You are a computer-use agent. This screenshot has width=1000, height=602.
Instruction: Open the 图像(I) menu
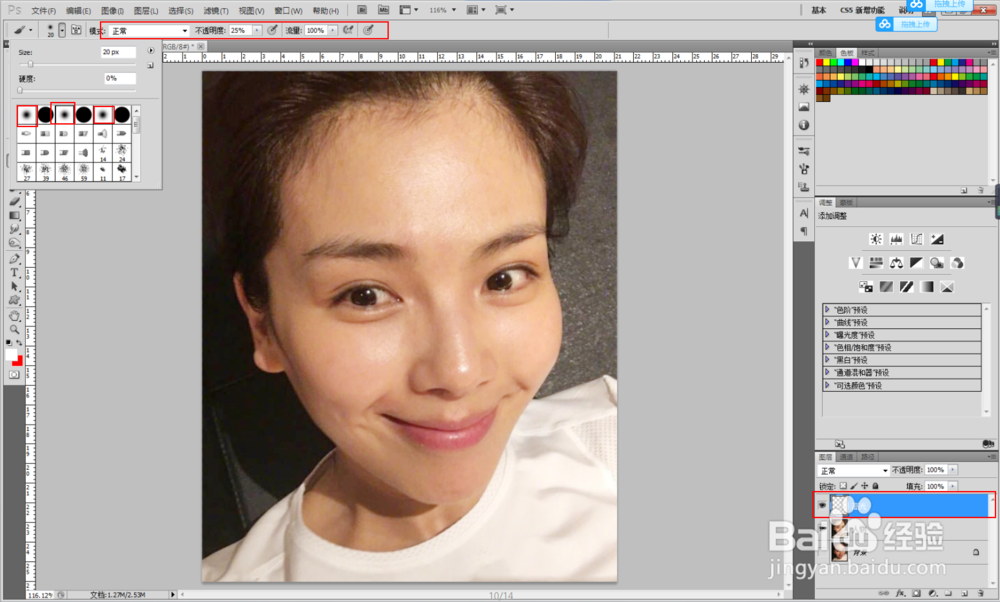(112, 11)
